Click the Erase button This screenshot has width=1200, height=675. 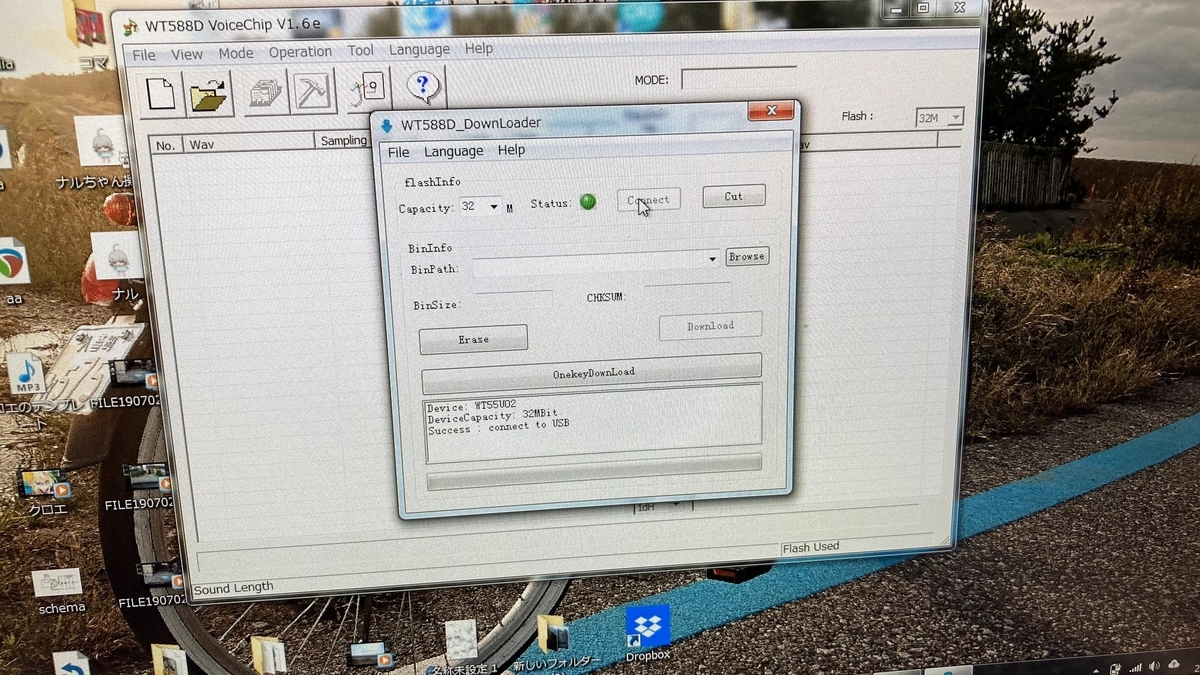(473, 339)
